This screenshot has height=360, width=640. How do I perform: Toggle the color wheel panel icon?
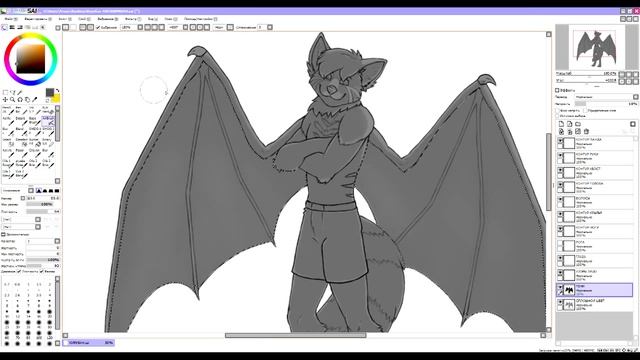click(x=4, y=27)
